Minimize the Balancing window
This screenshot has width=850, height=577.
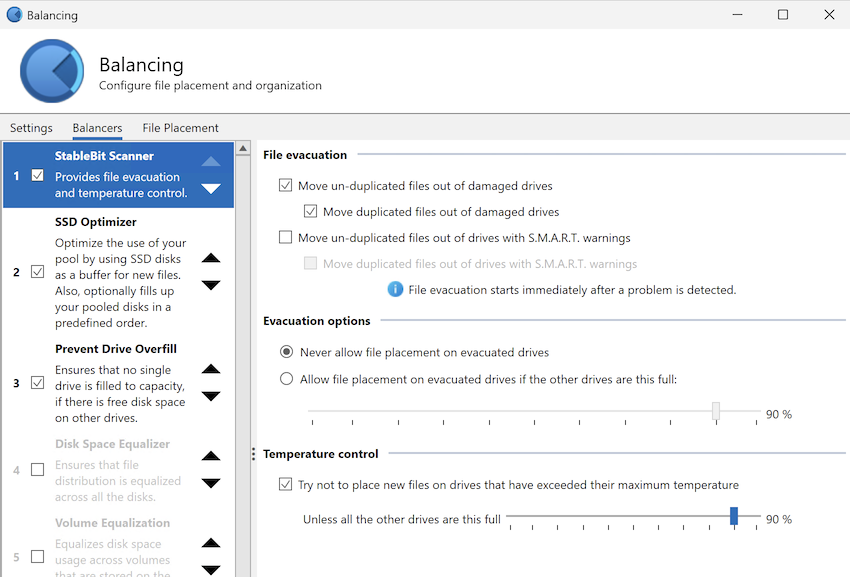pyautogui.click(x=737, y=15)
